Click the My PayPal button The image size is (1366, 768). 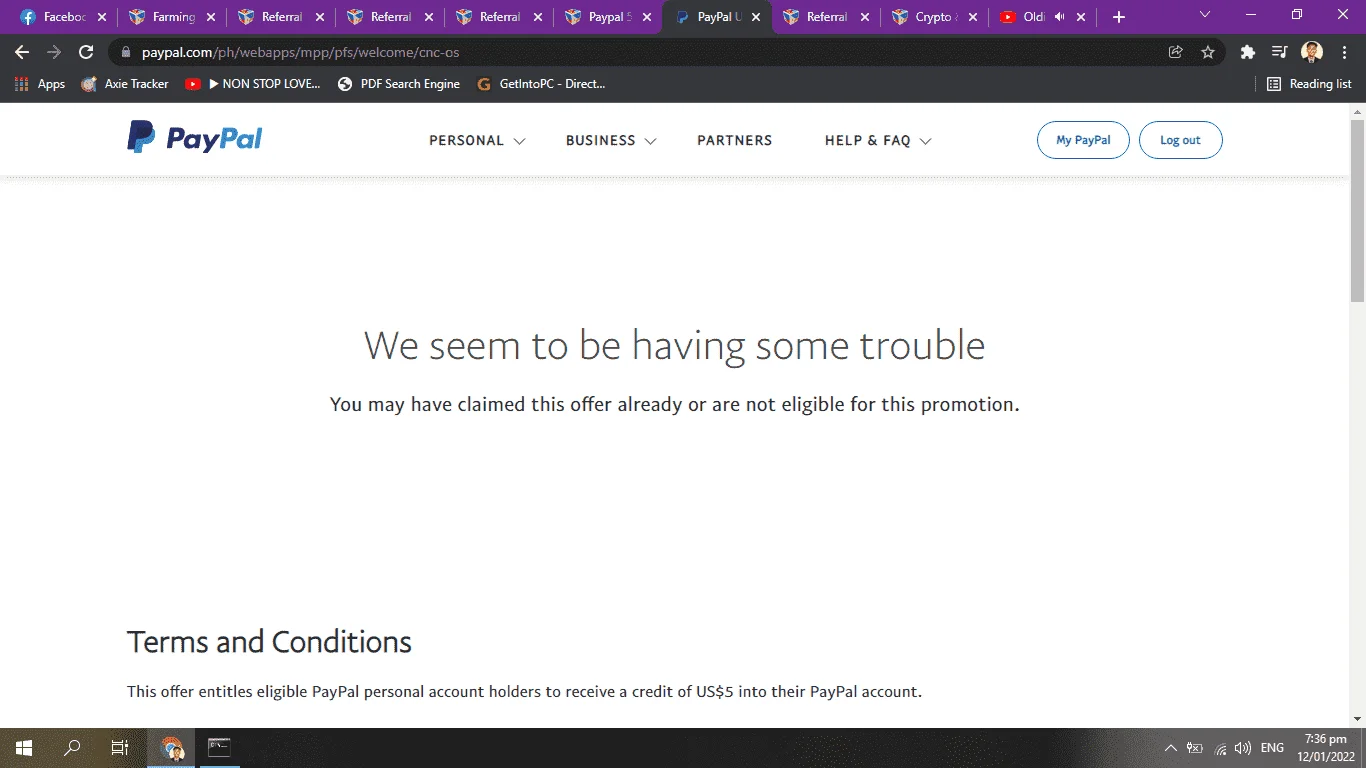pyautogui.click(x=1083, y=140)
